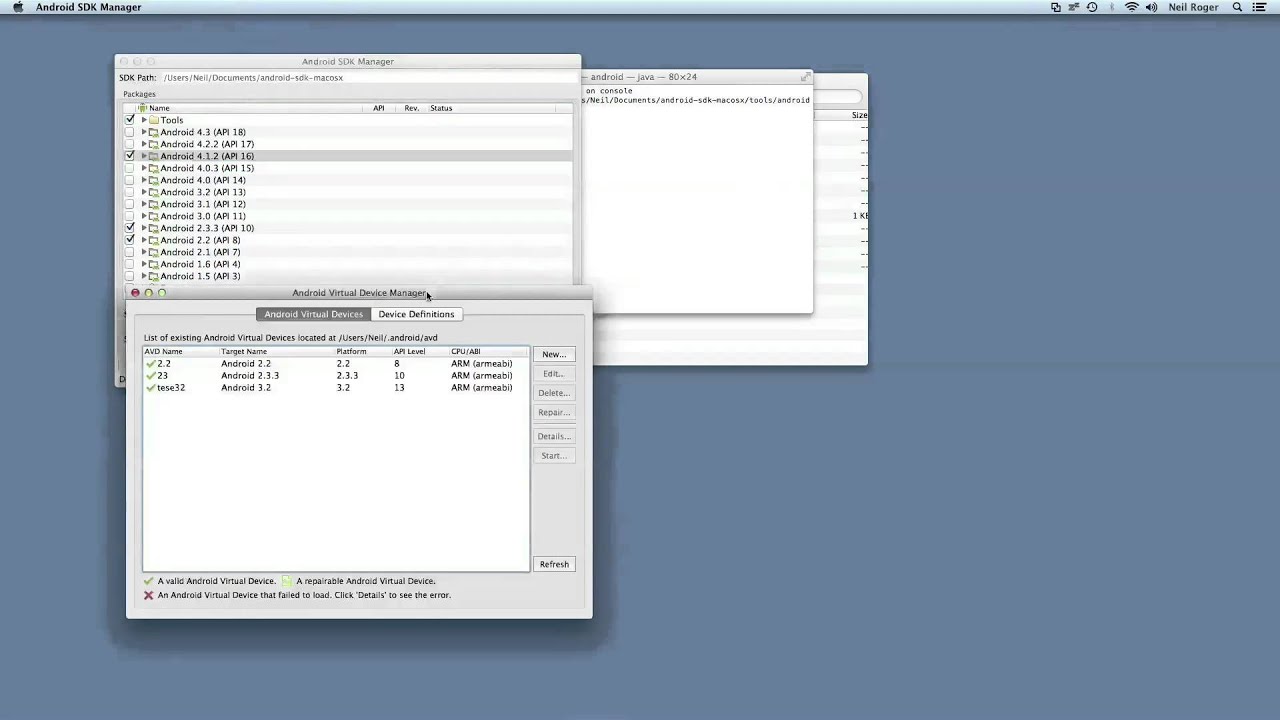The width and height of the screenshot is (1280, 720).
Task: Expand the Android 1.6 (API 4) node
Action: (144, 264)
